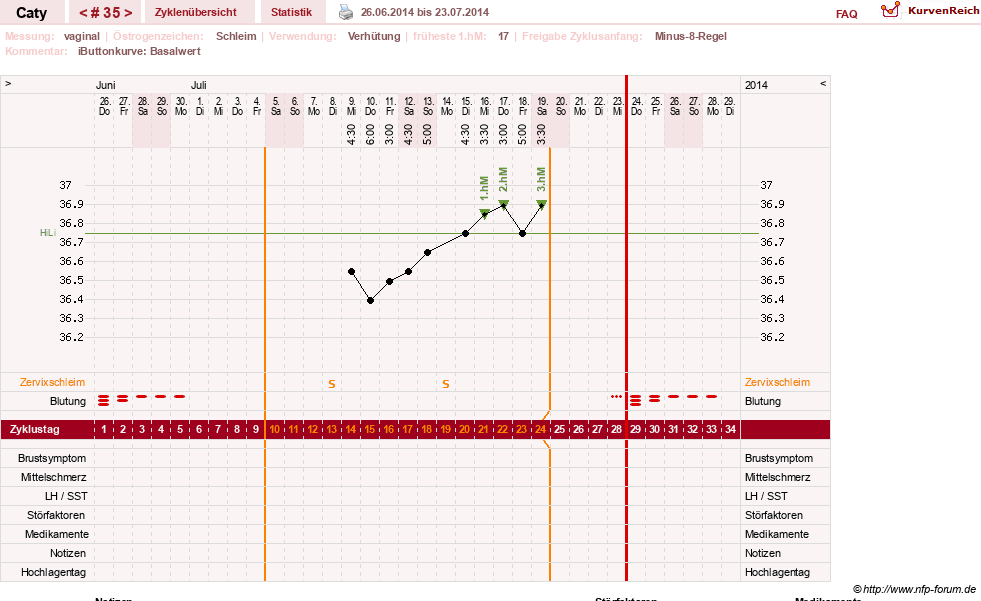Click the Minus-8-Regel value

point(691,36)
